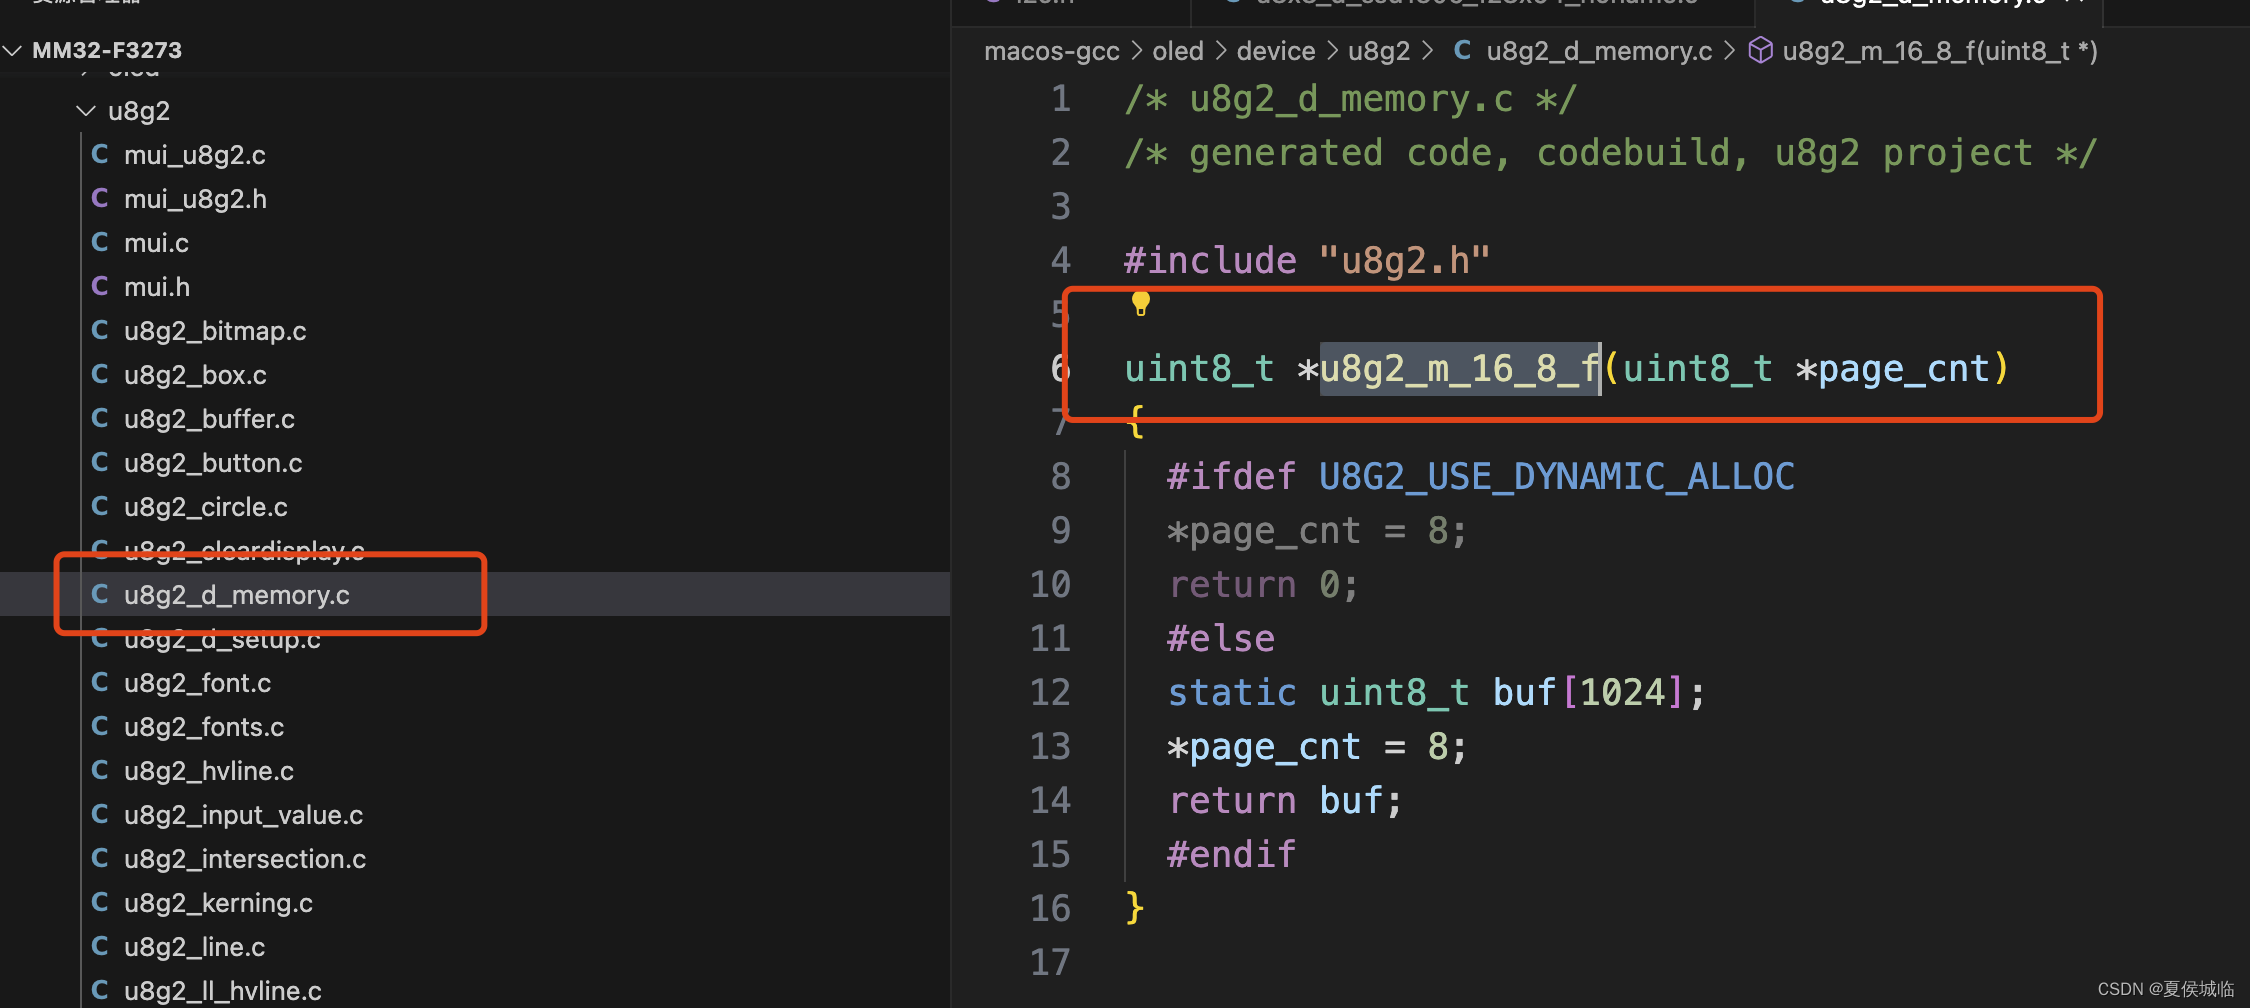
Task: Click line number 8 in gutter
Action: [x=1061, y=476]
